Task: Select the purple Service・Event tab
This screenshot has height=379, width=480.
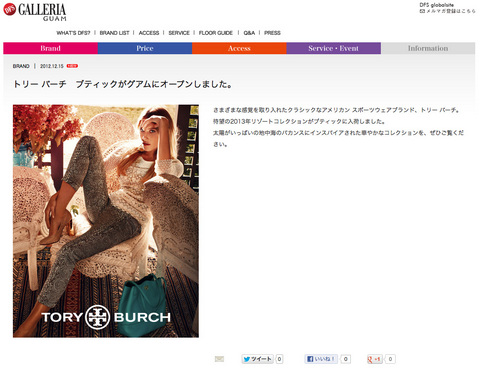Action: (333, 48)
